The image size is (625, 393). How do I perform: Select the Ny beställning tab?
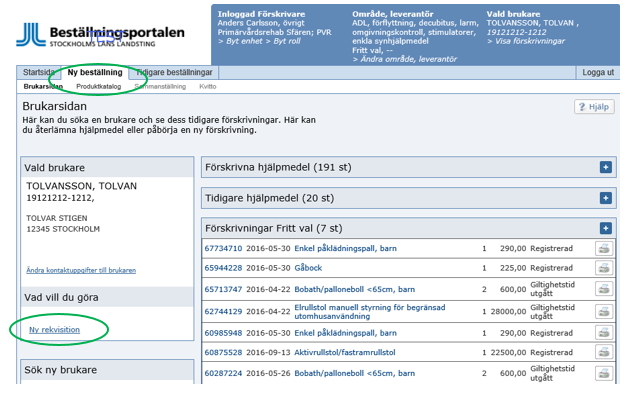(95, 73)
